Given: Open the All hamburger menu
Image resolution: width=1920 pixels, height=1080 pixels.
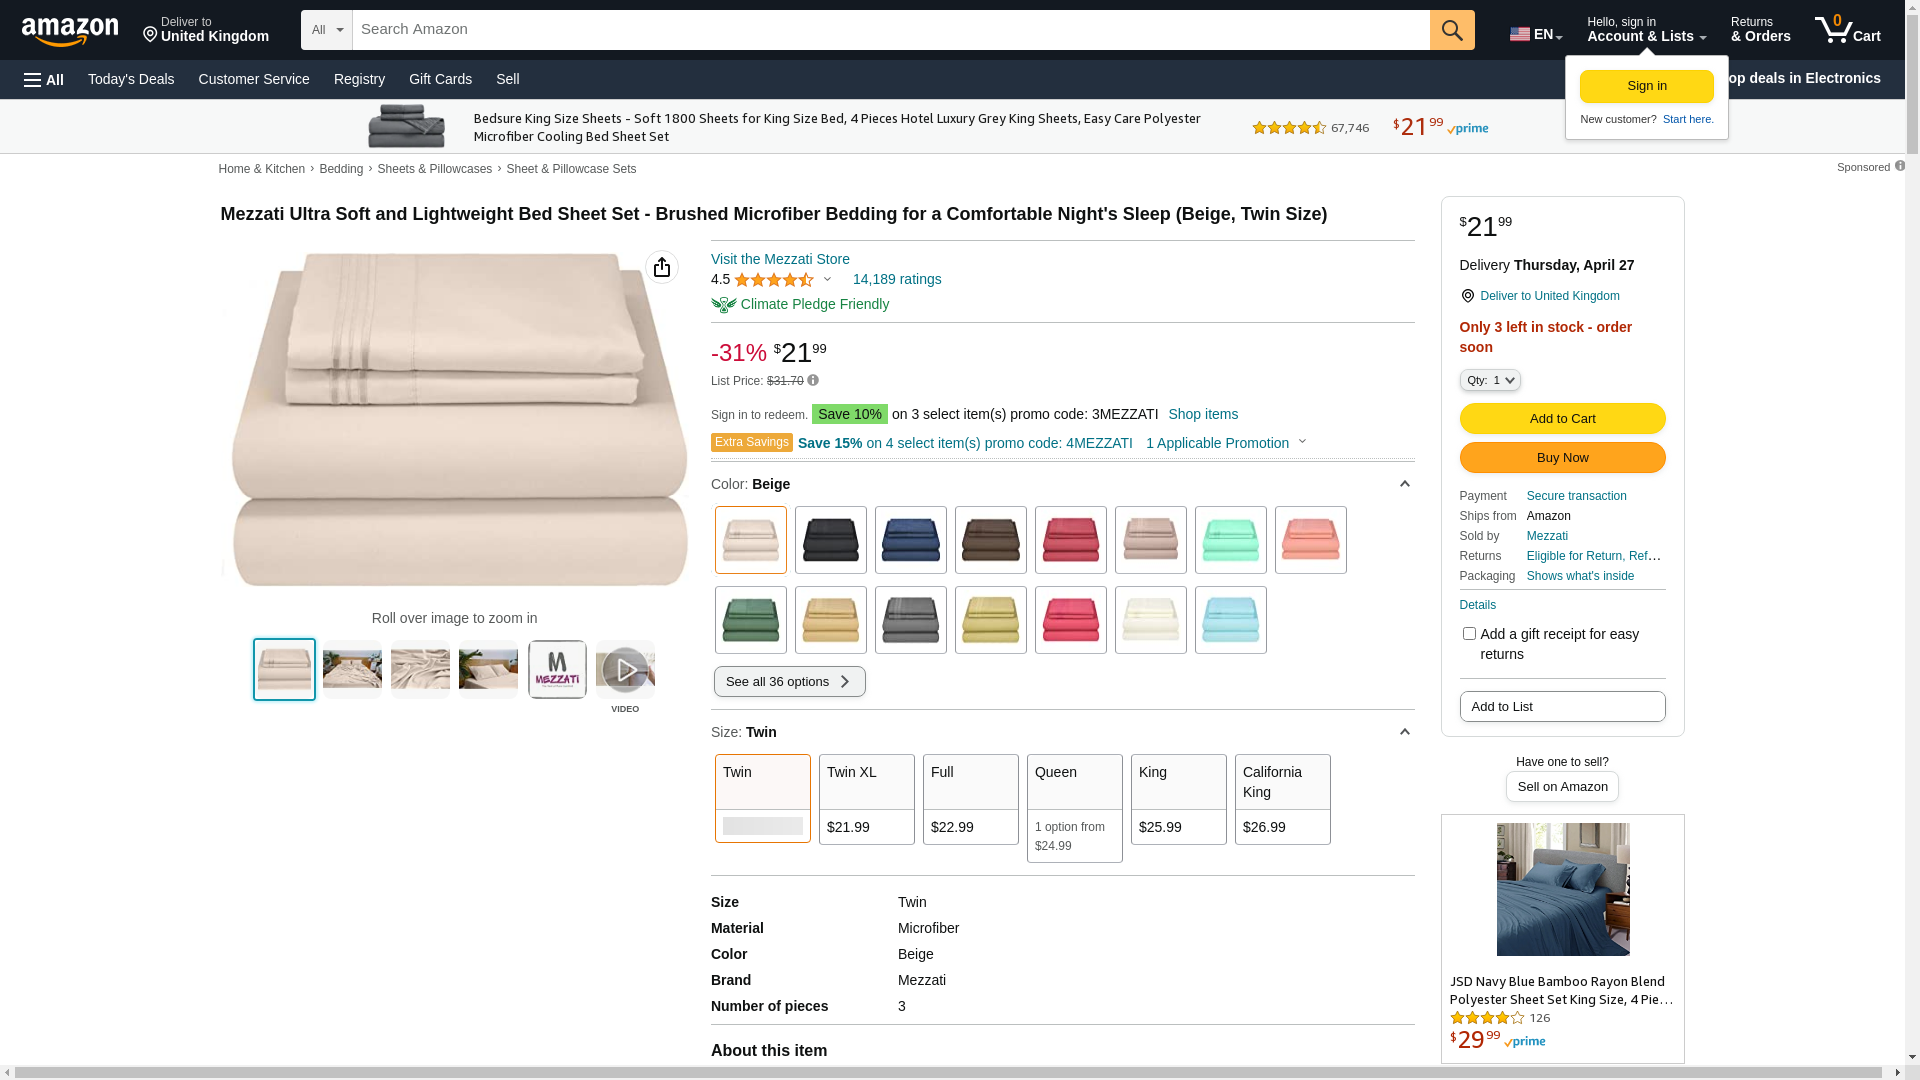Looking at the screenshot, I should click(x=44, y=80).
